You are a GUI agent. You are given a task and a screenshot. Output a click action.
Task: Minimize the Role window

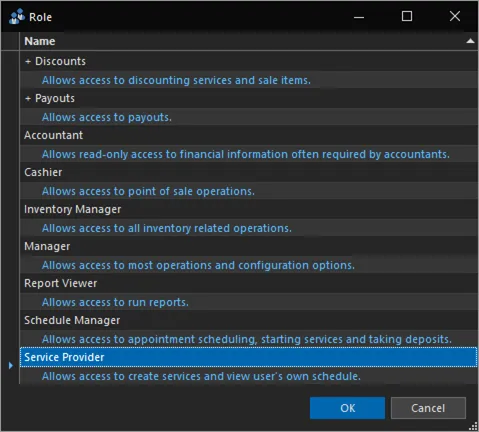(359, 17)
